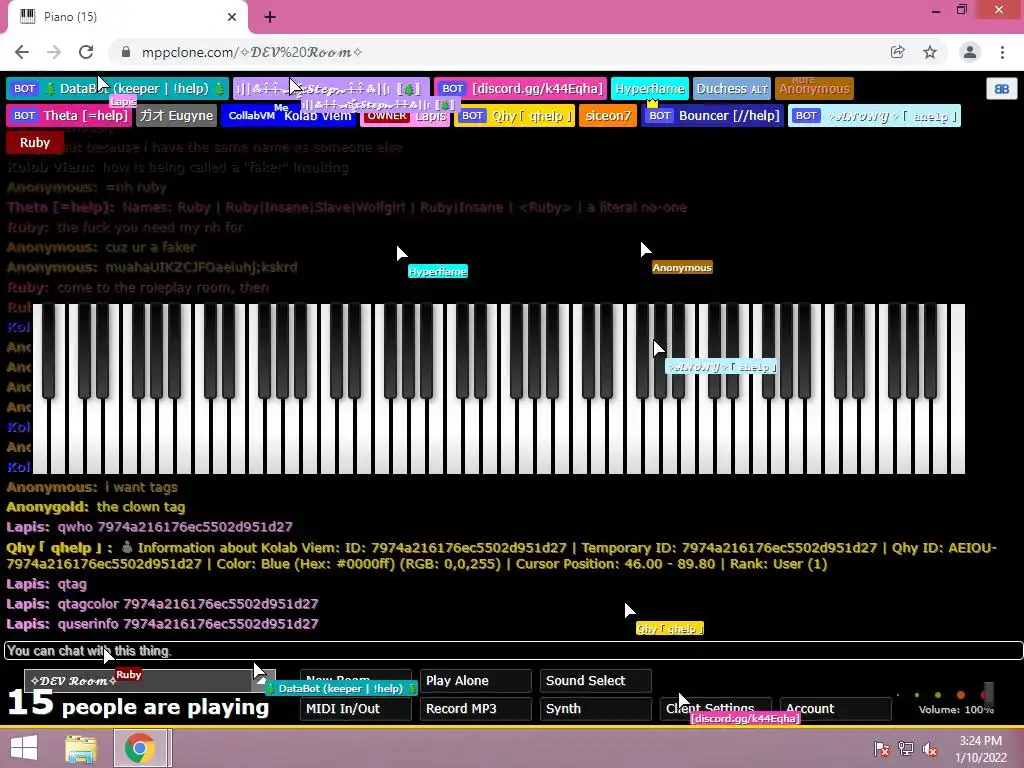Open Client Settings

716,709
